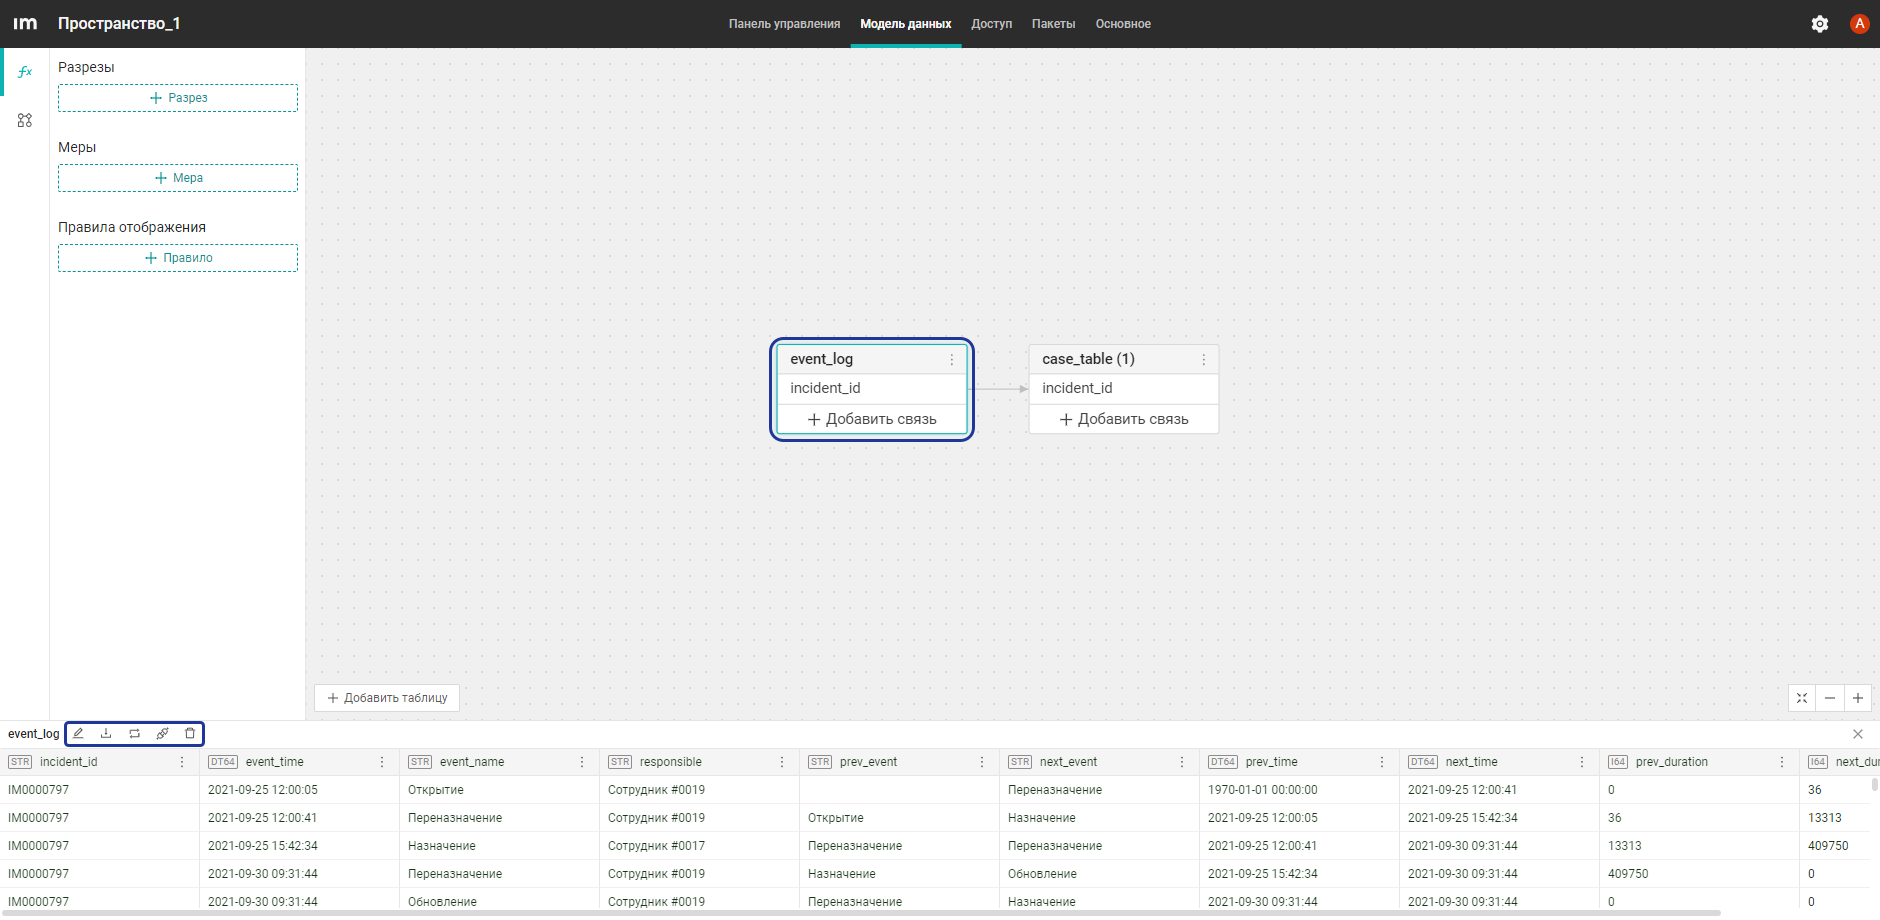Screen dimensions: 1880x920
Task: Download the event_log table data
Action: click(x=106, y=734)
